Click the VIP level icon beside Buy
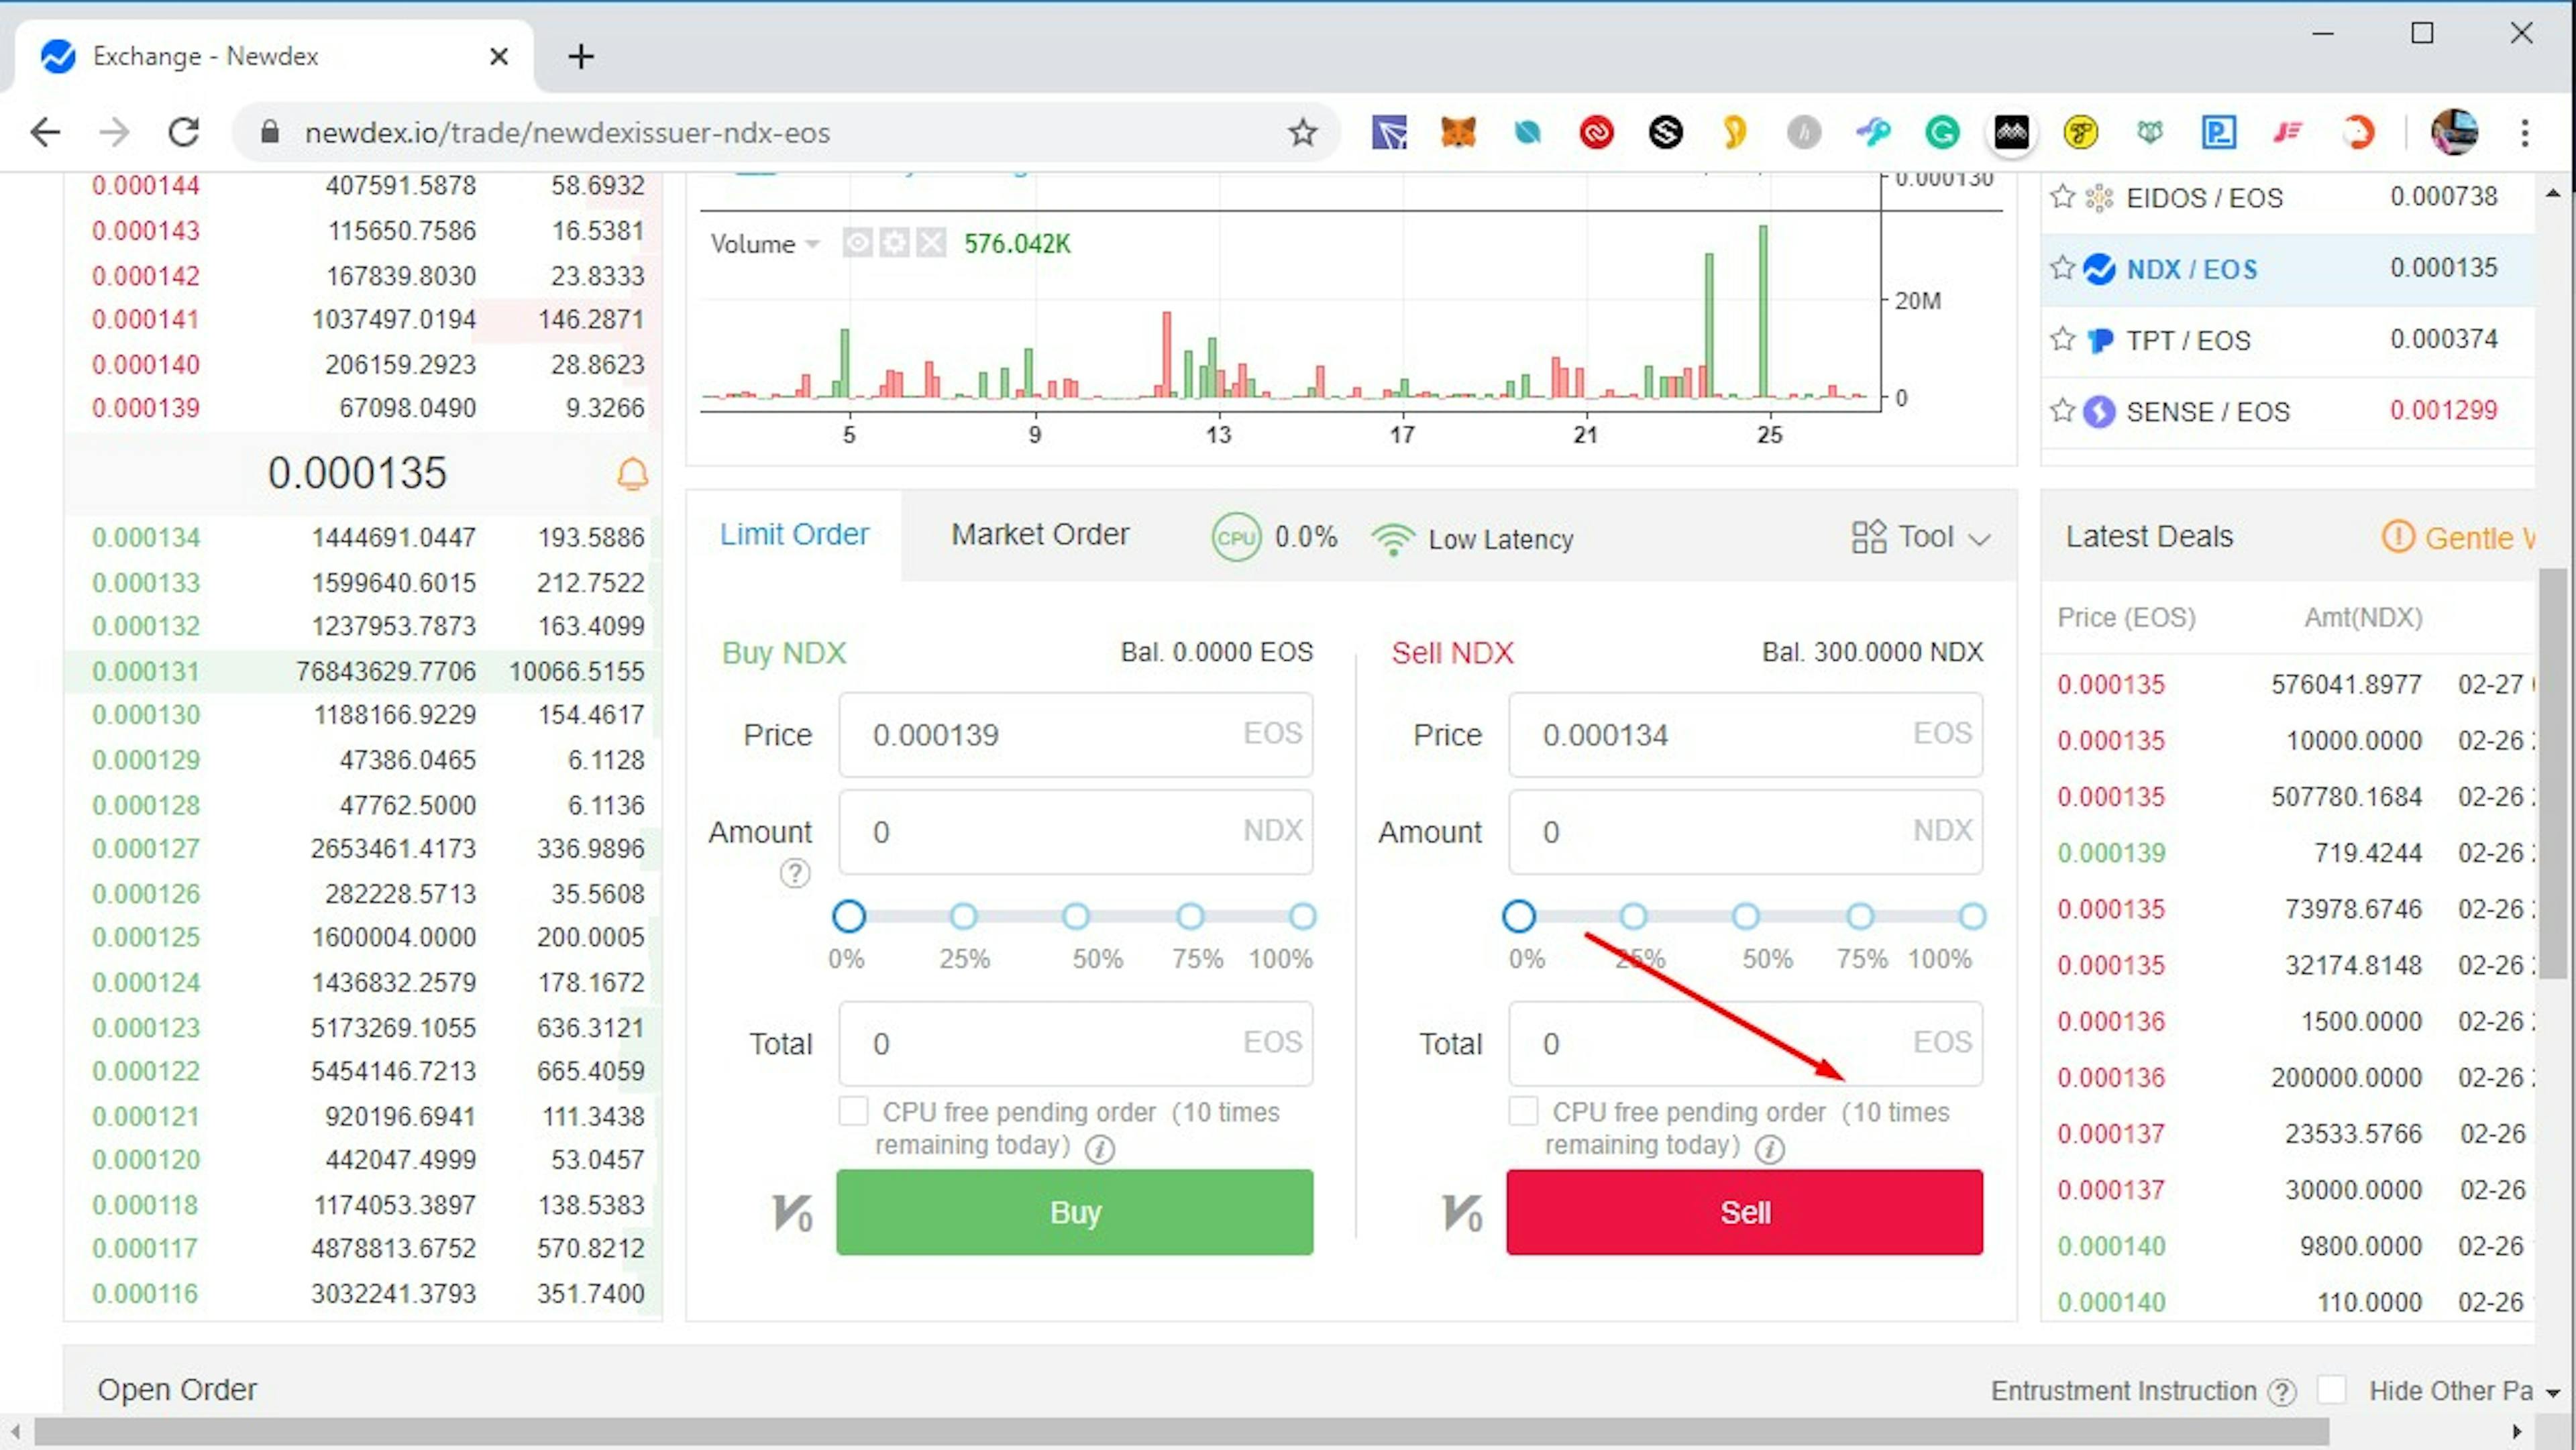The image size is (2576, 1450). 792,1213
